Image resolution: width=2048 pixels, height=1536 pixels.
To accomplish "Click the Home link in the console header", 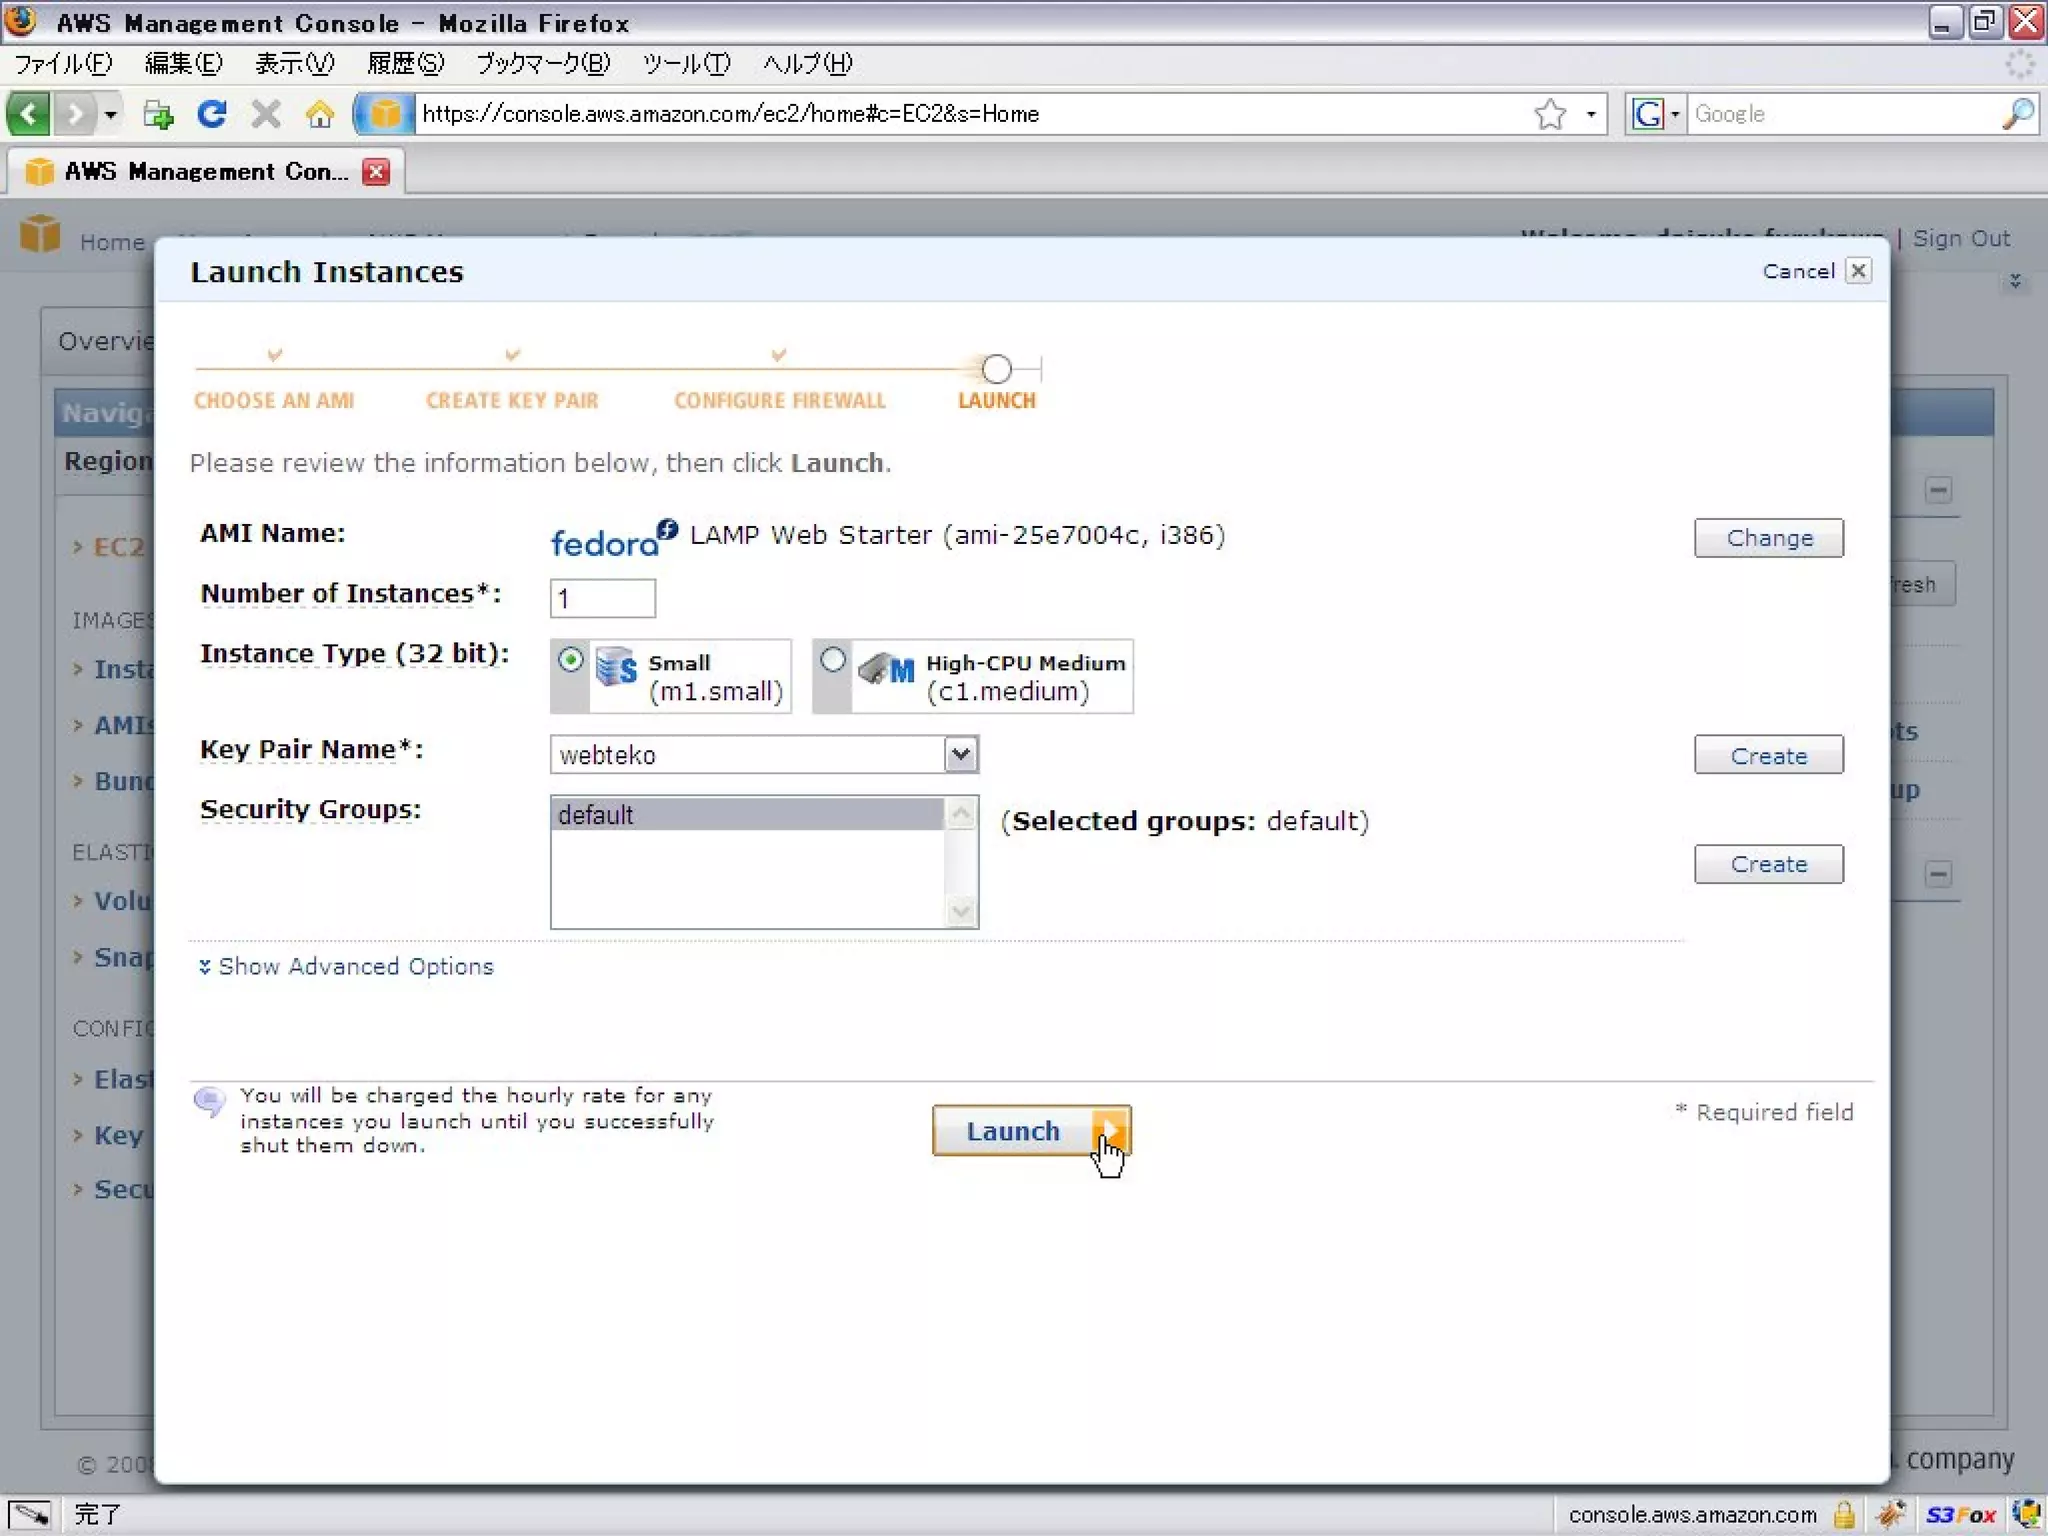I will pyautogui.click(x=112, y=242).
